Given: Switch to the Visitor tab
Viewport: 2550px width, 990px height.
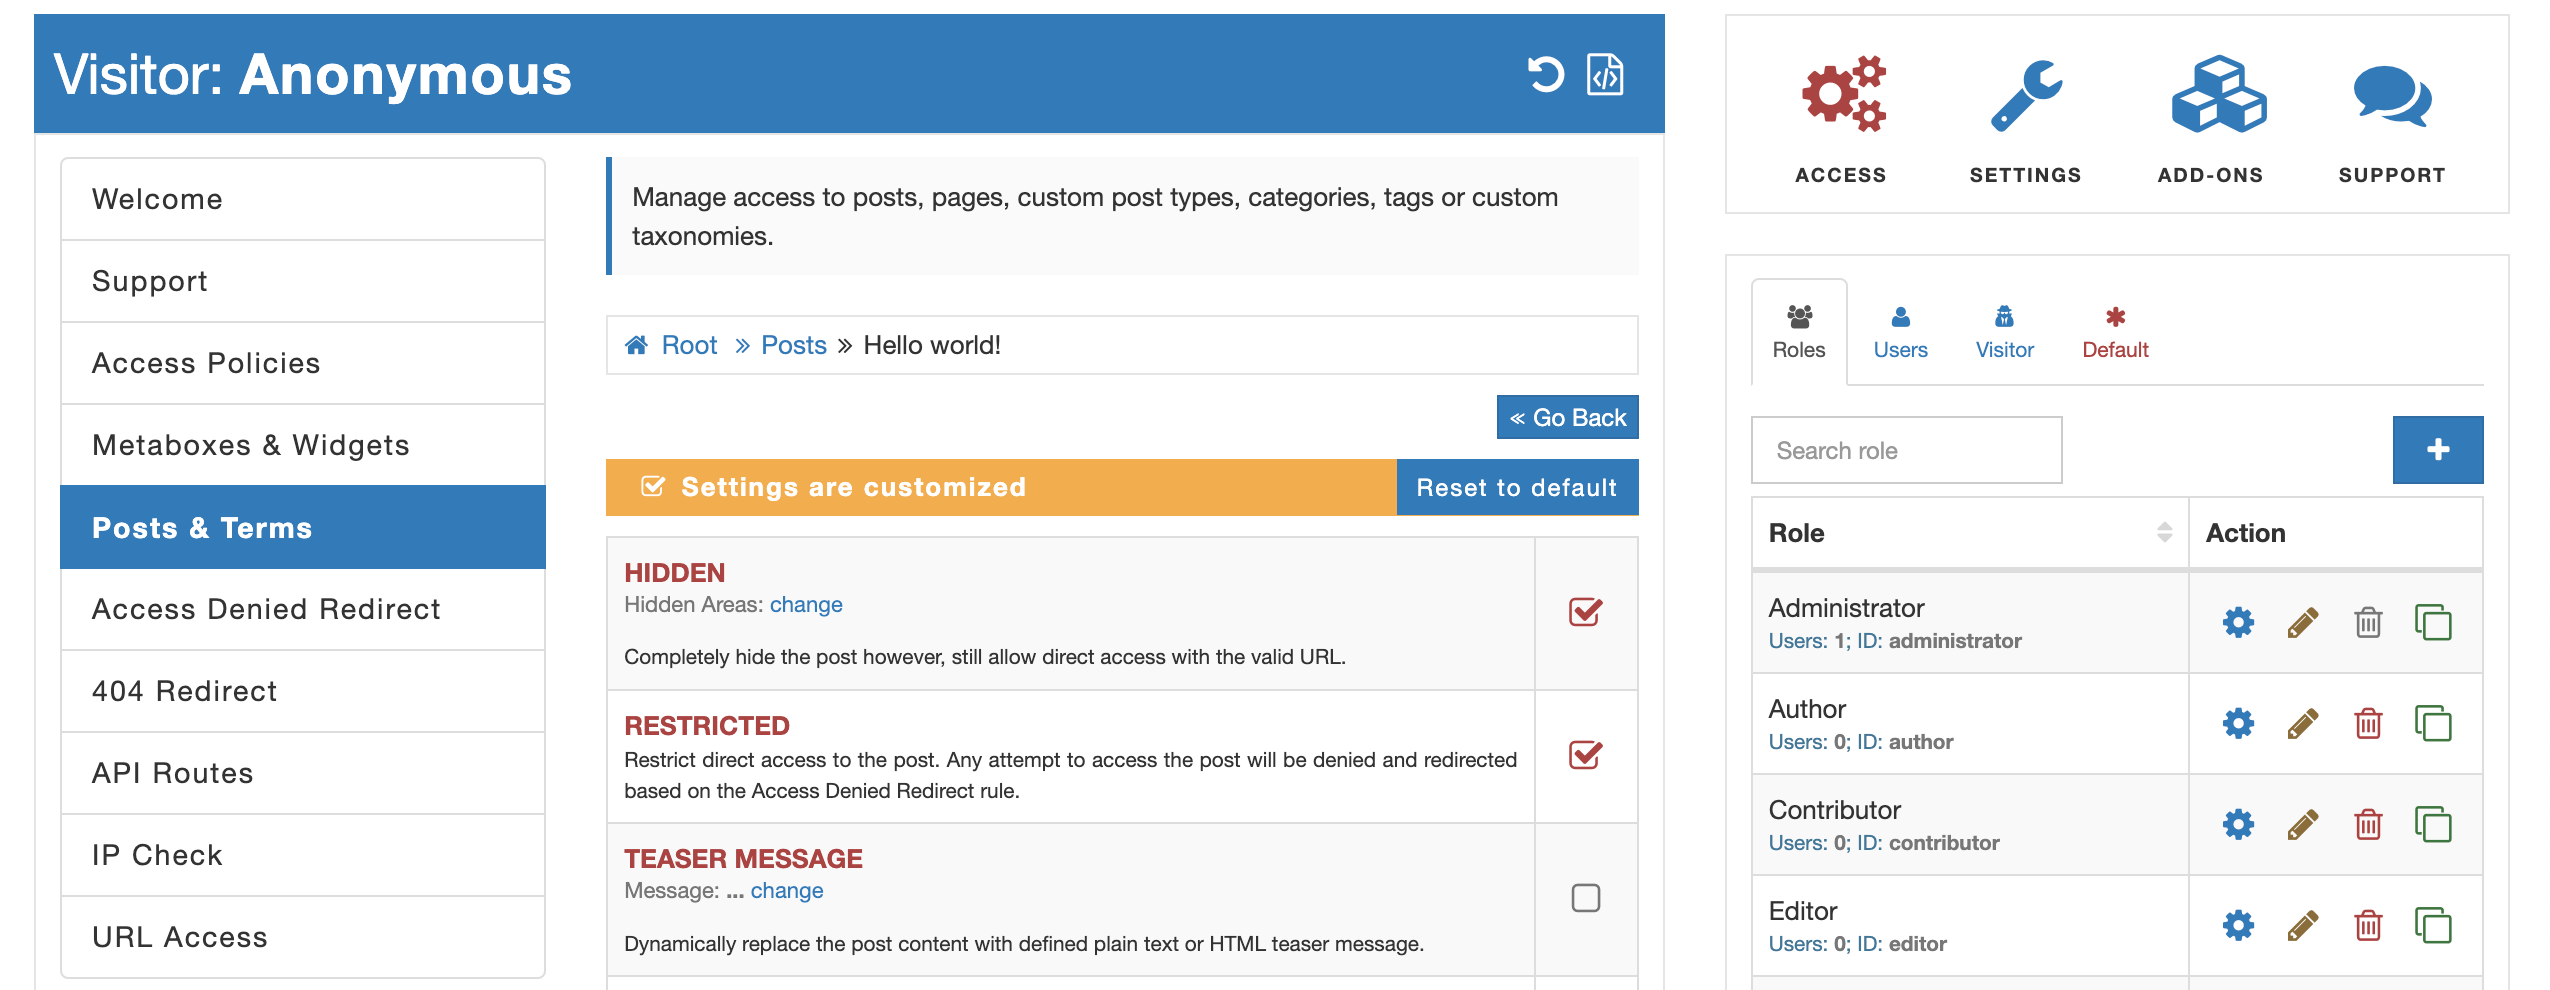Looking at the screenshot, I should click(2003, 332).
